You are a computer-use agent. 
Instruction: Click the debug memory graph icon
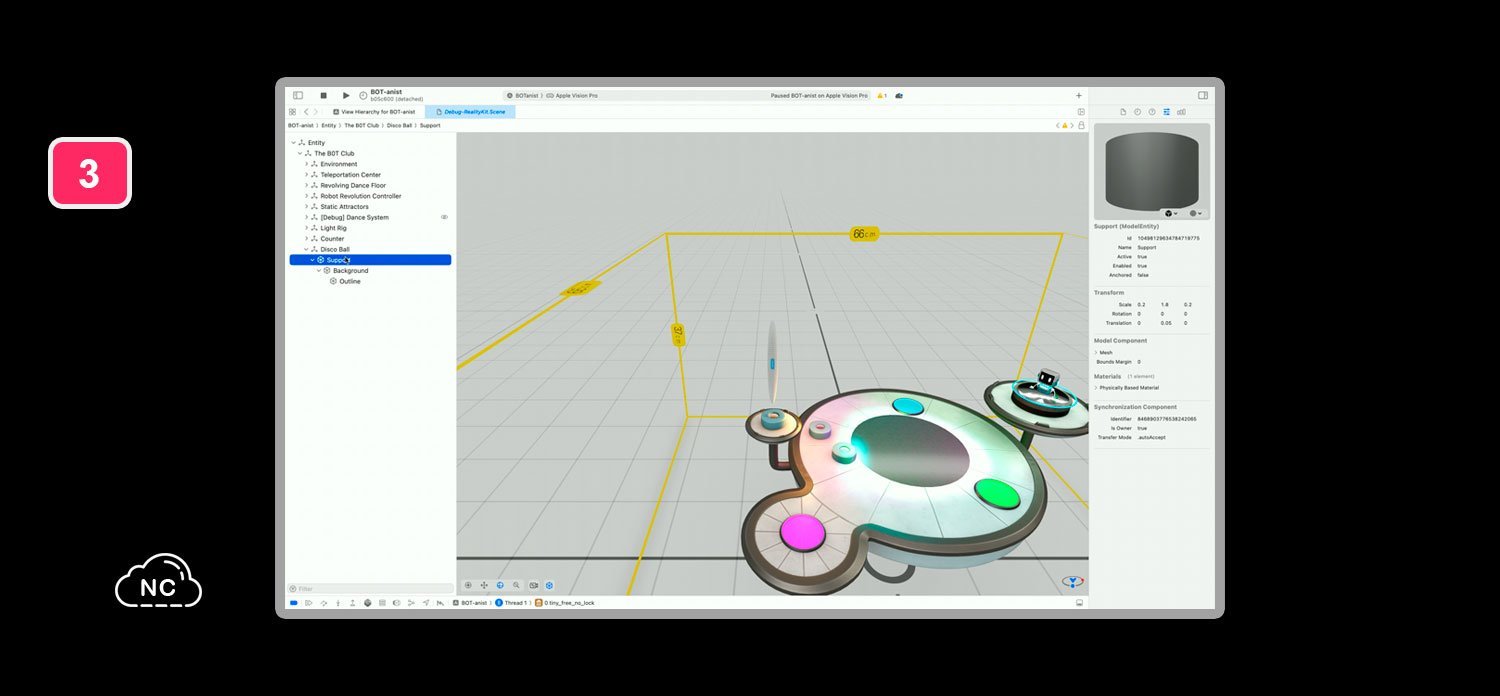411,603
